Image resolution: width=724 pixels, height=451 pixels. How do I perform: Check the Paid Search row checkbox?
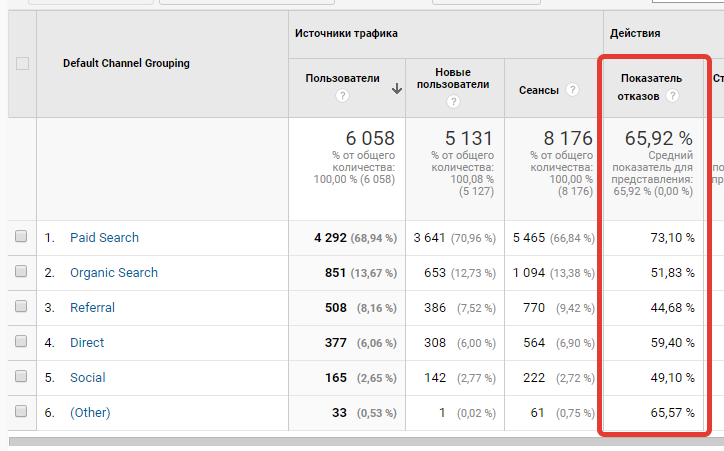(x=22, y=238)
